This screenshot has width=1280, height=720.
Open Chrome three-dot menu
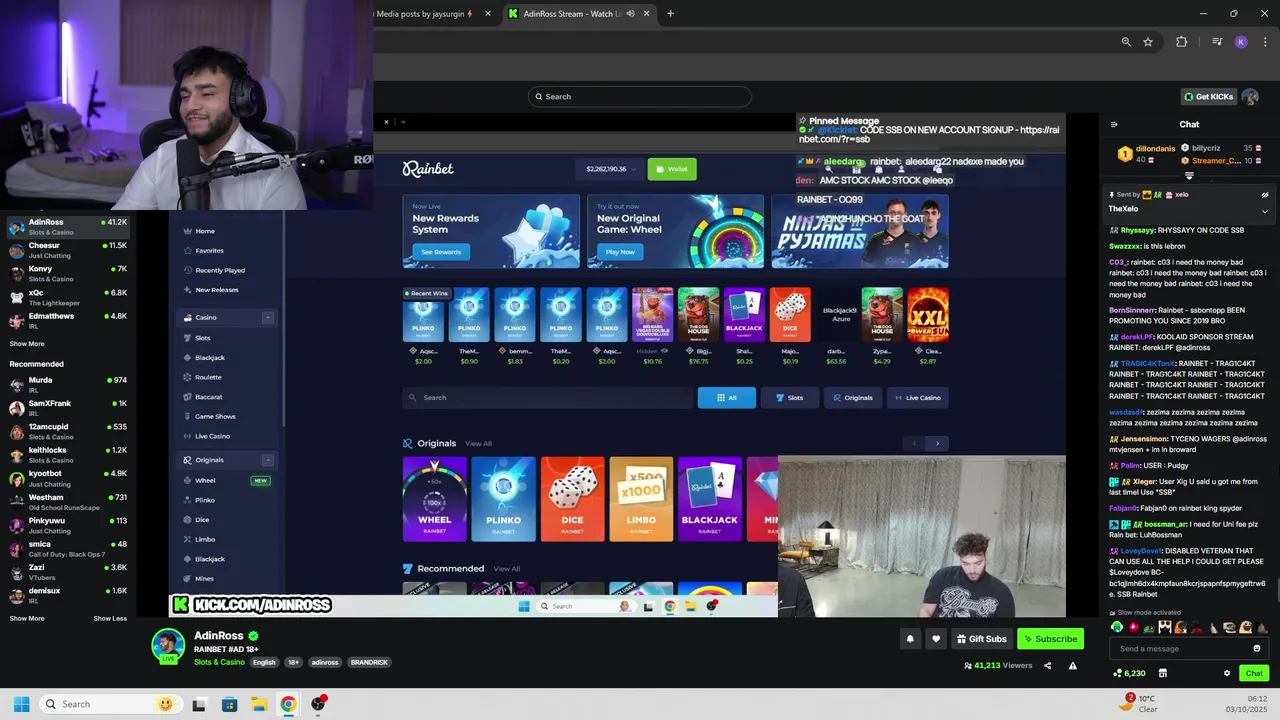1264,42
